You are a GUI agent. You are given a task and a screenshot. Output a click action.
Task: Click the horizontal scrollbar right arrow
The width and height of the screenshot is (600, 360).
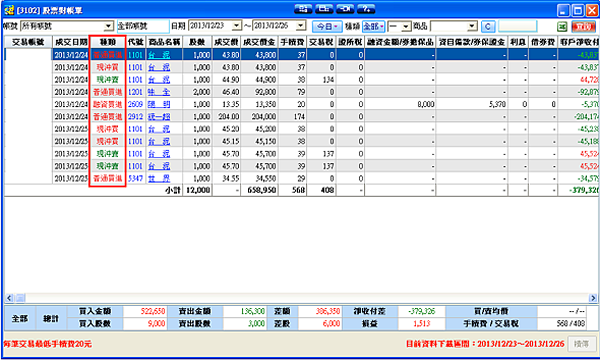point(592,297)
